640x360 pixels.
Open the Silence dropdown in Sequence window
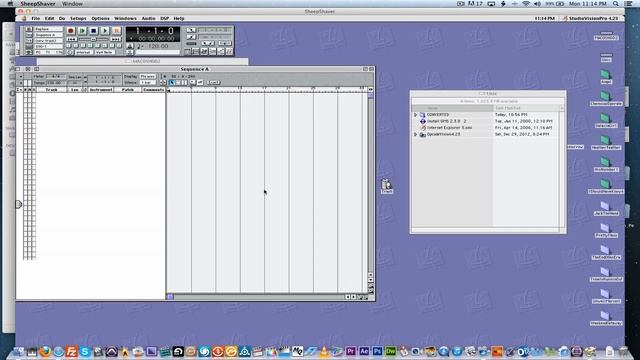click(x=148, y=82)
